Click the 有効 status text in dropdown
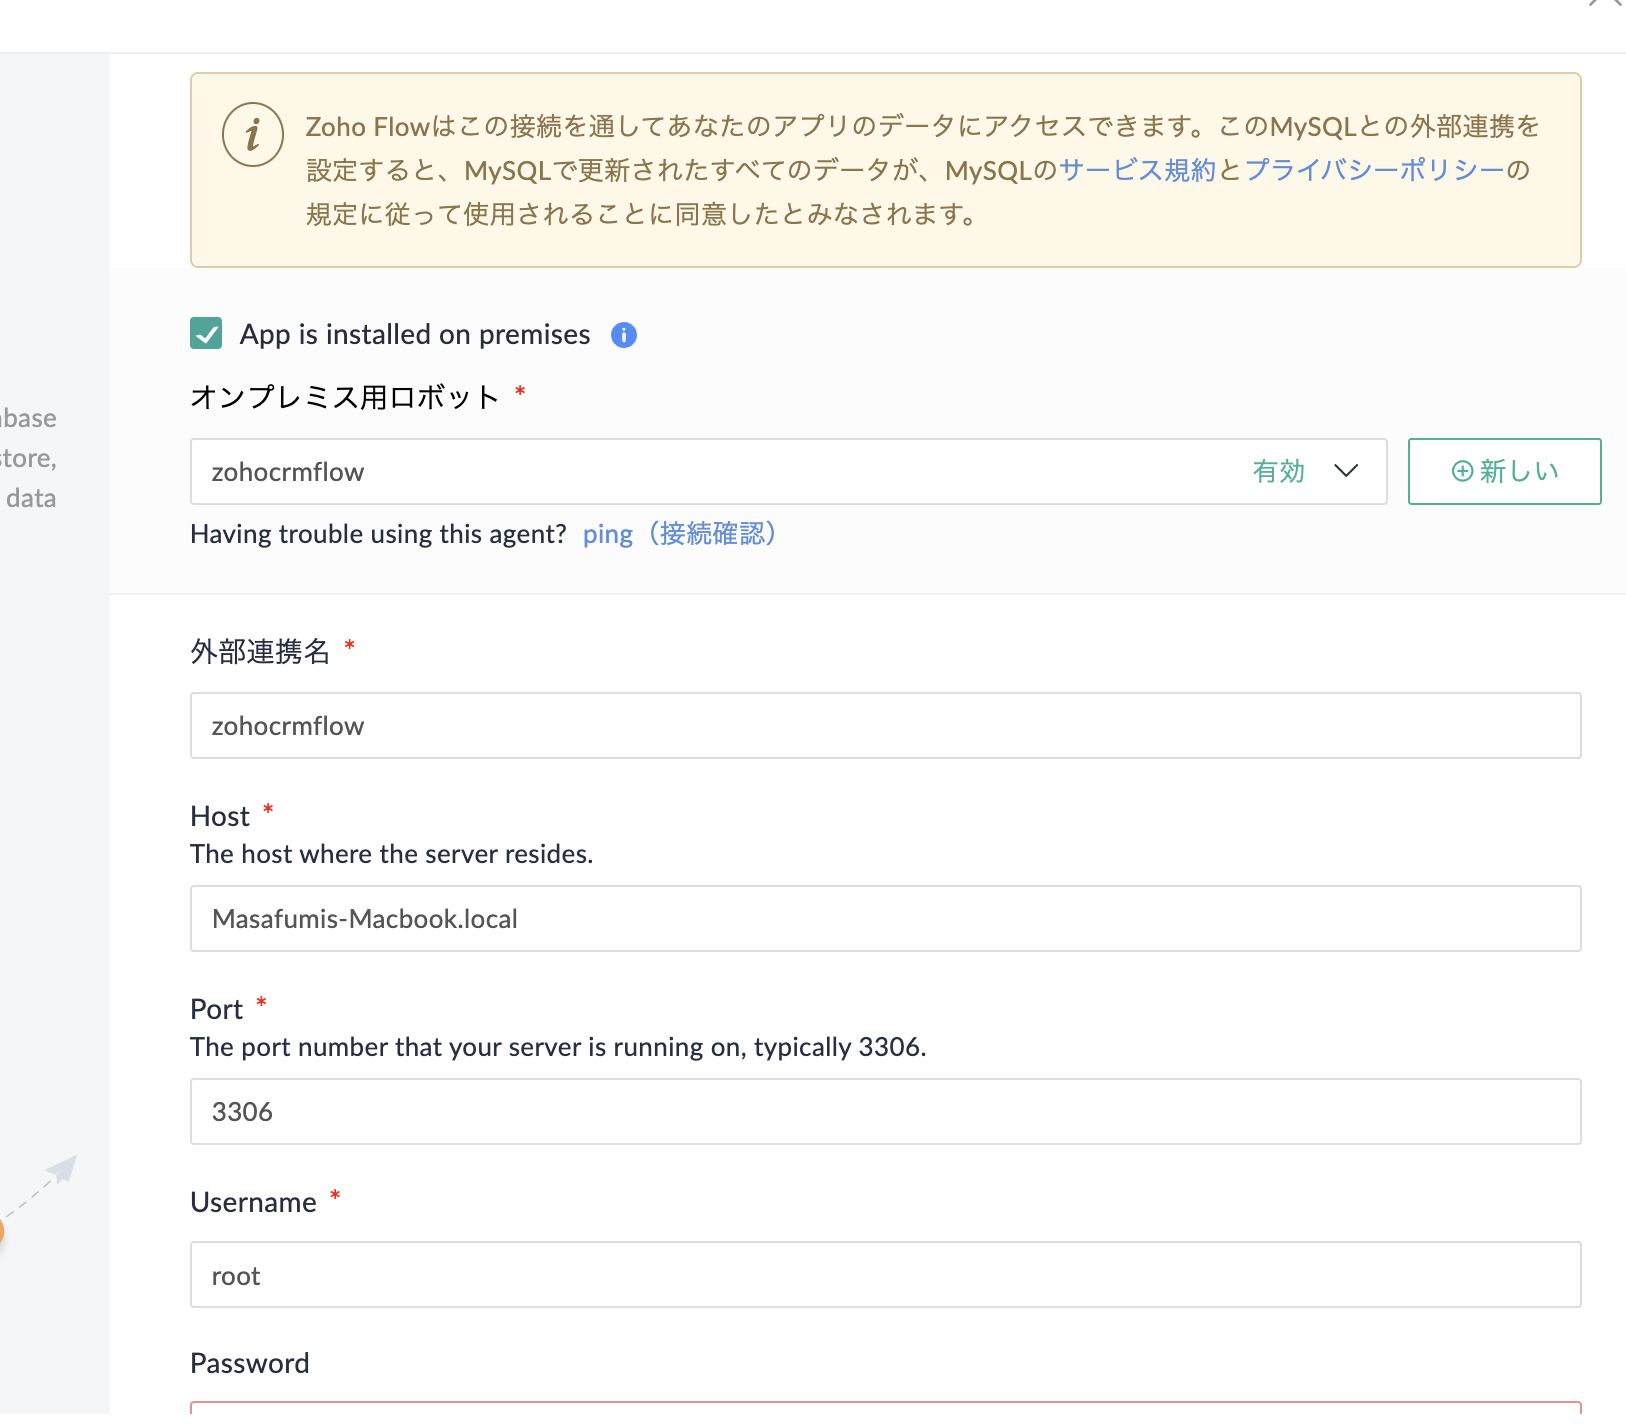The image size is (1626, 1424). 1279,471
